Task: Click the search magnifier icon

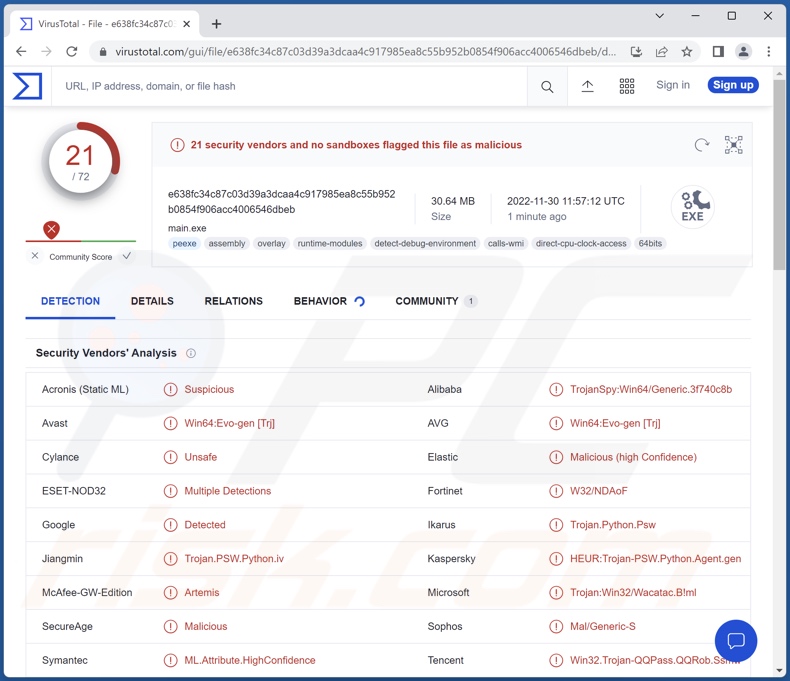Action: [547, 87]
